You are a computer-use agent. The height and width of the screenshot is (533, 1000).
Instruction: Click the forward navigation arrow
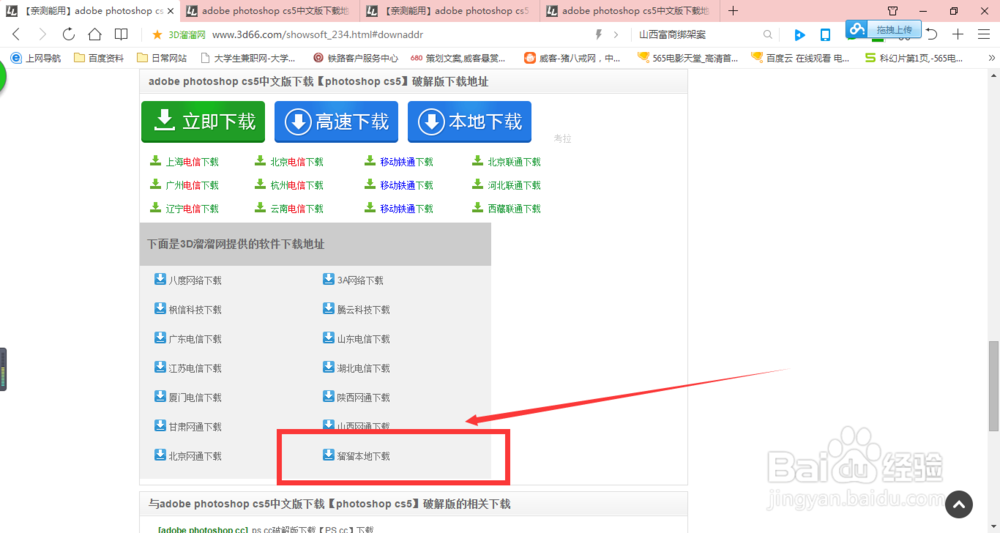pos(42,34)
